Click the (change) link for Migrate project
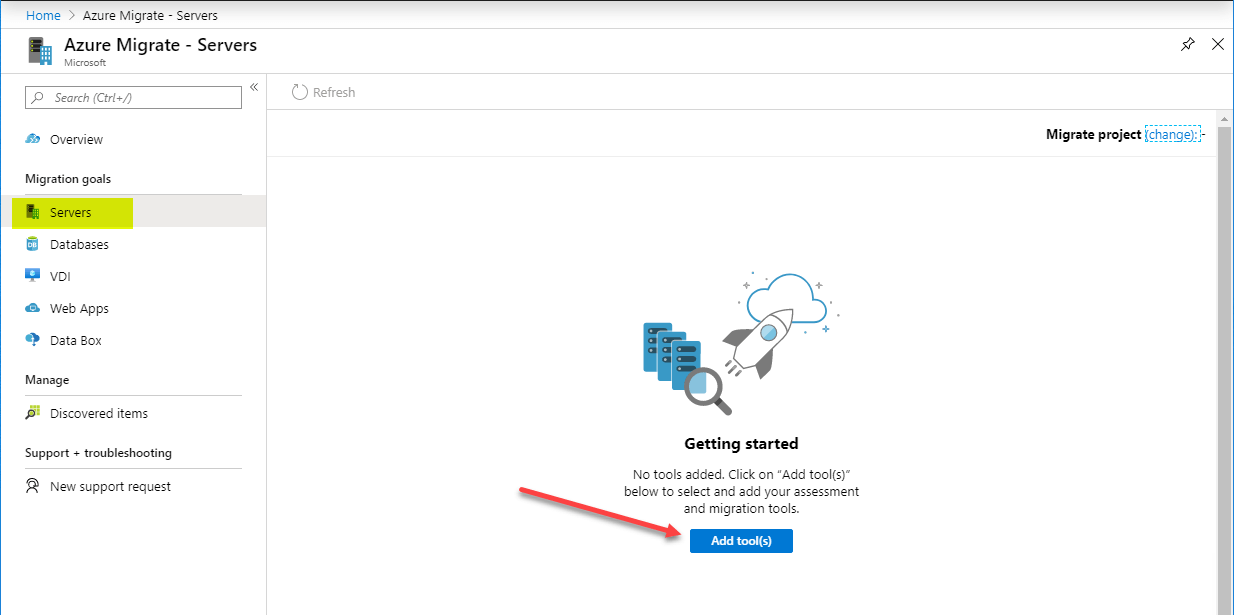1234x615 pixels. 1172,134
